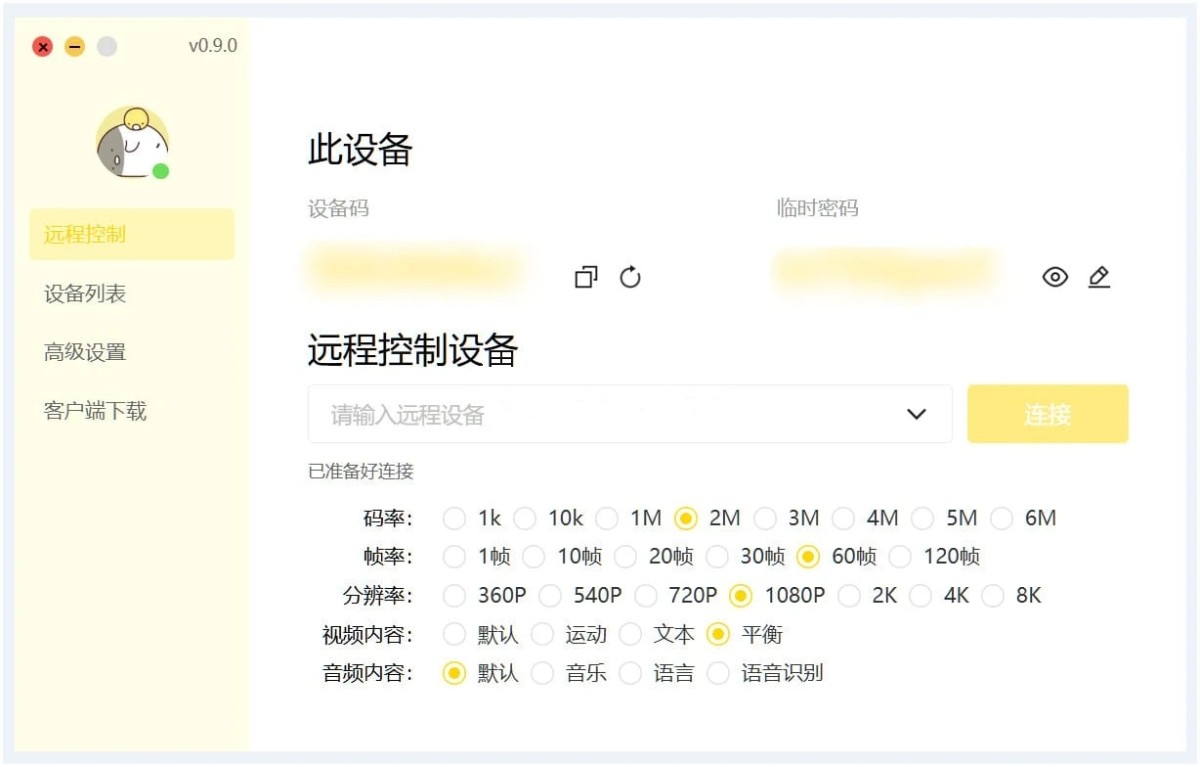Show temporary password with eye icon
The height and width of the screenshot is (767, 1200).
[x=1055, y=277]
